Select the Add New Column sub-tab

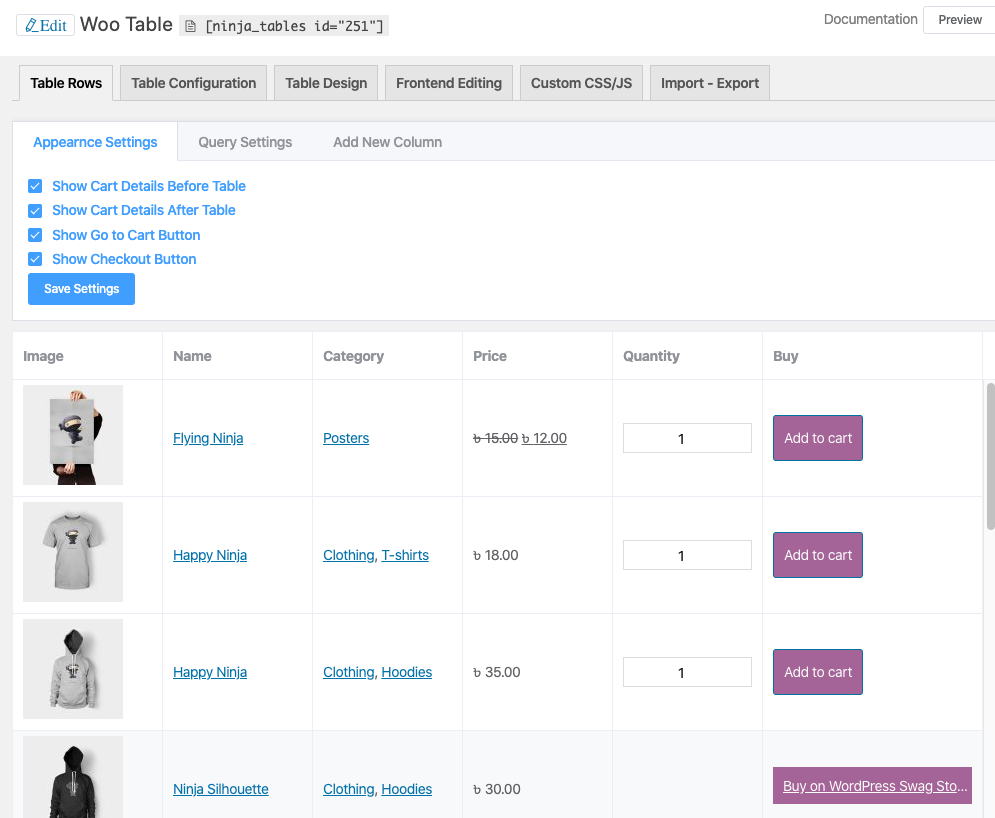pos(387,142)
